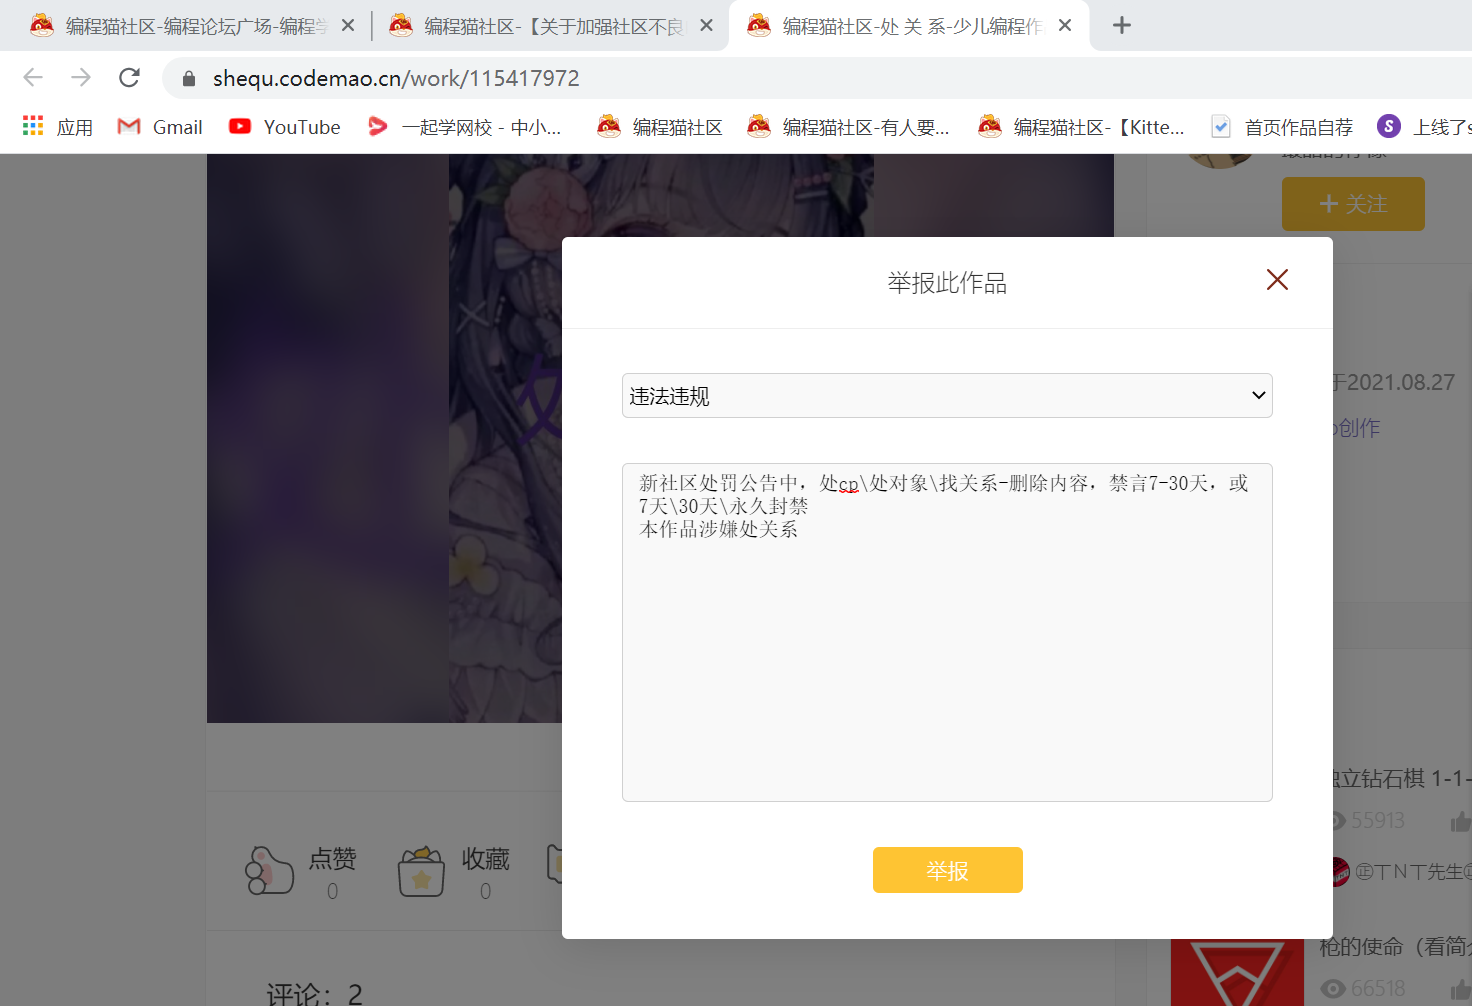The height and width of the screenshot is (1006, 1472).
Task: Like the work with the 点赞 paw icon
Action: coord(269,871)
